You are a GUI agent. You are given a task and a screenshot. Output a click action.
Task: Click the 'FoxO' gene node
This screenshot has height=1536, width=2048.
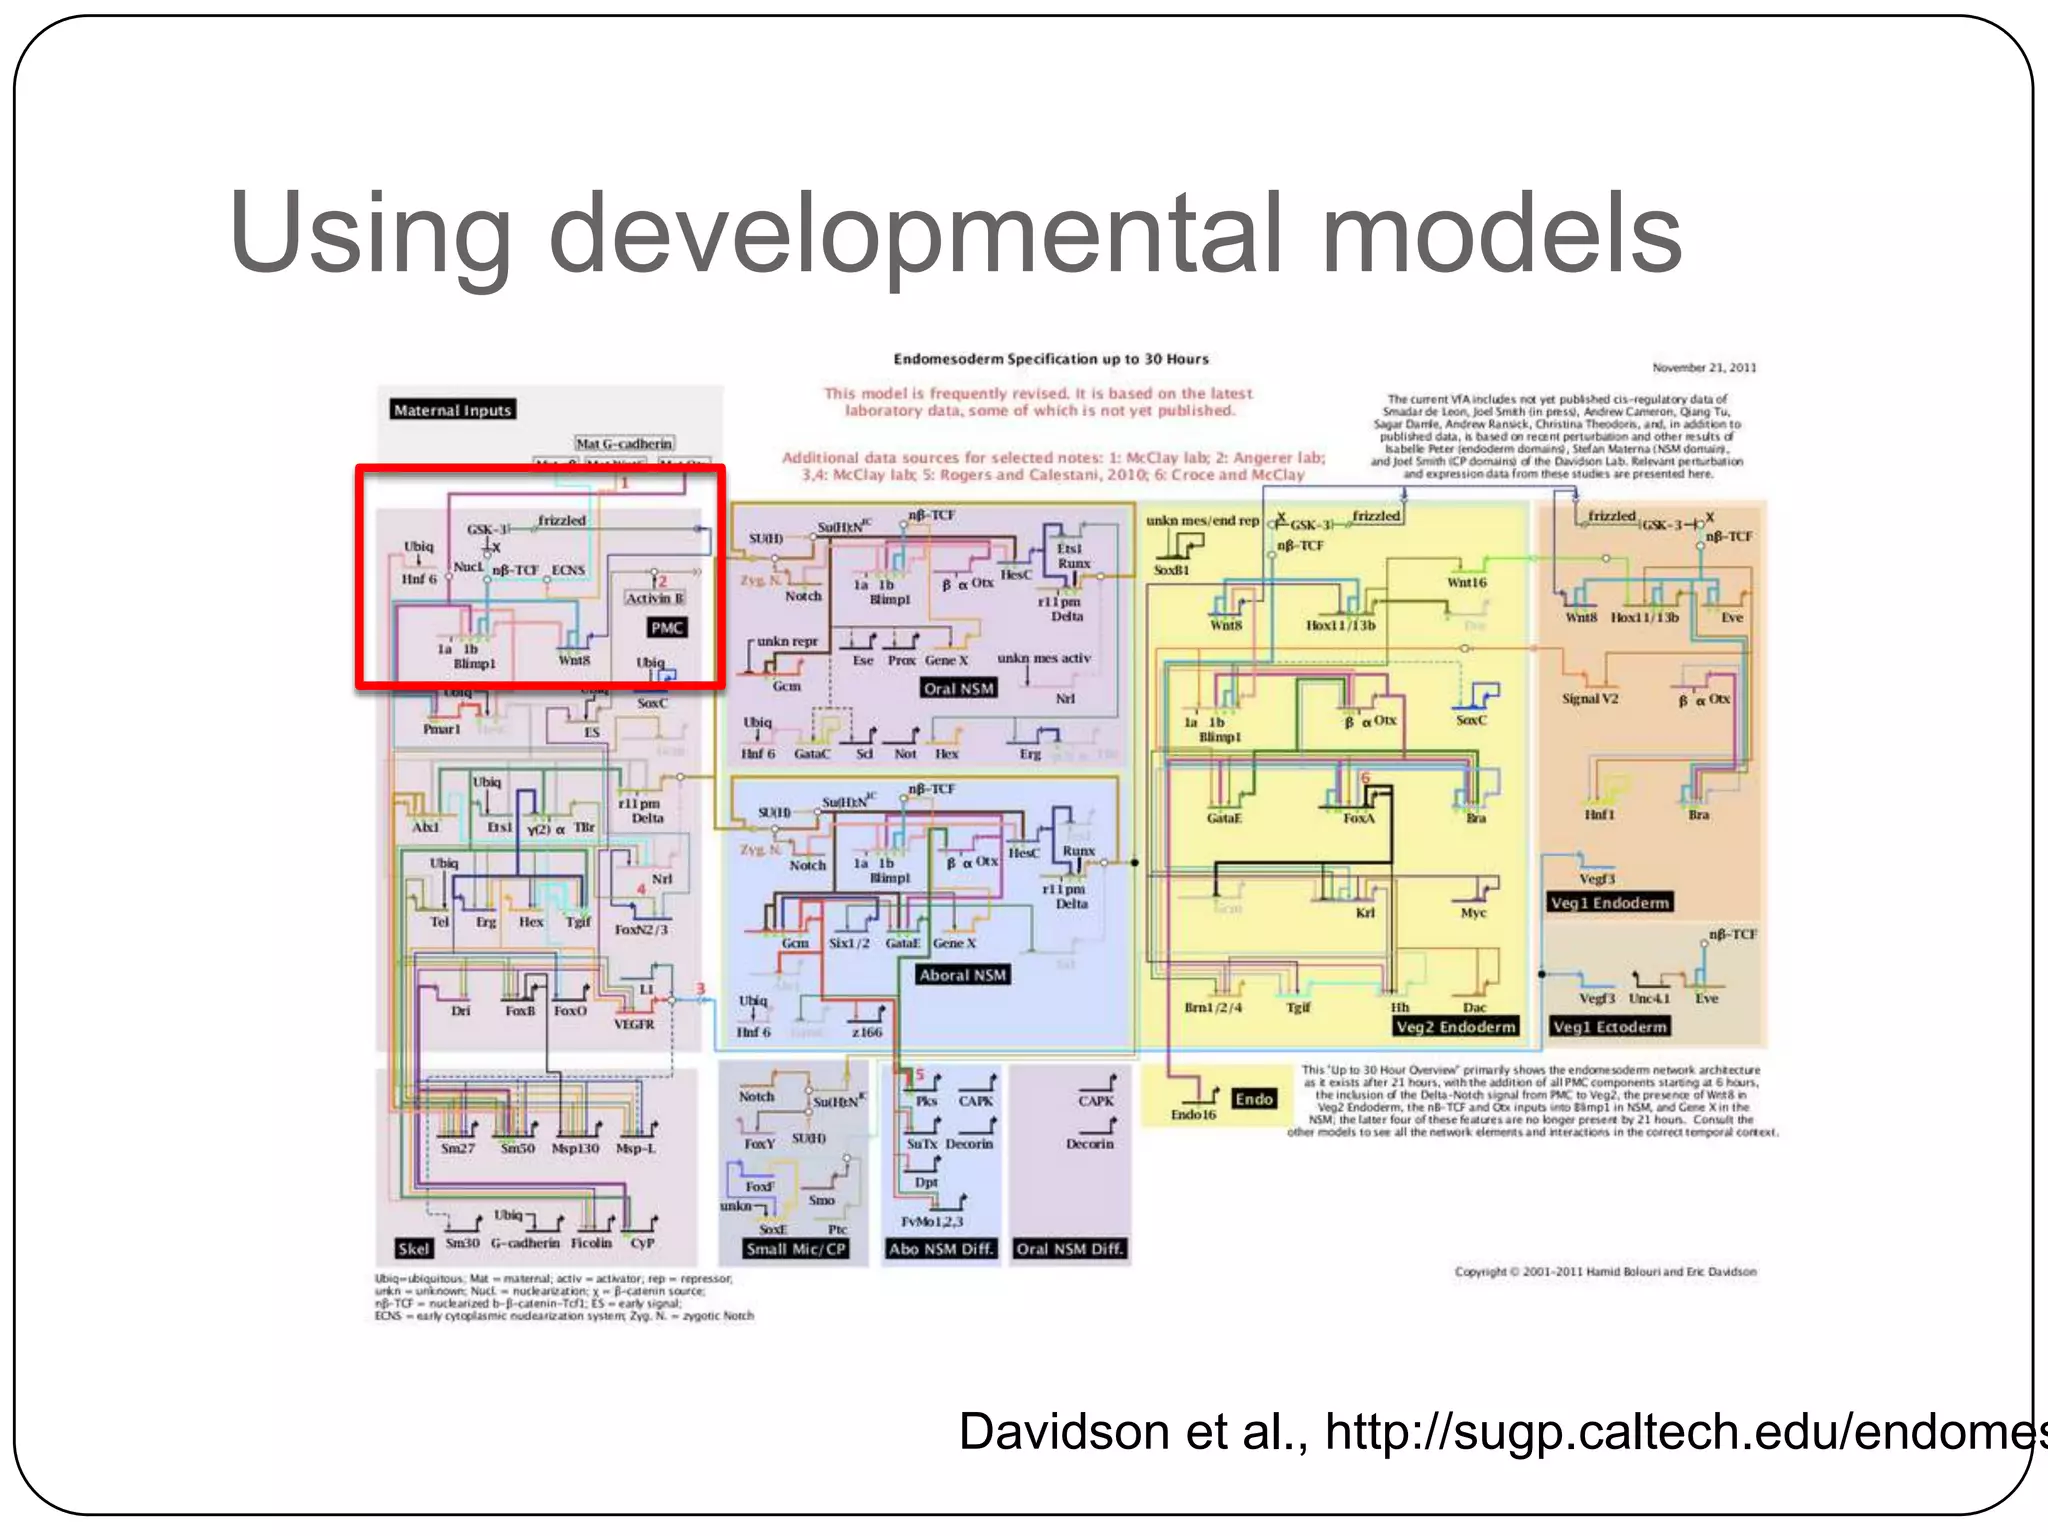tap(570, 1011)
